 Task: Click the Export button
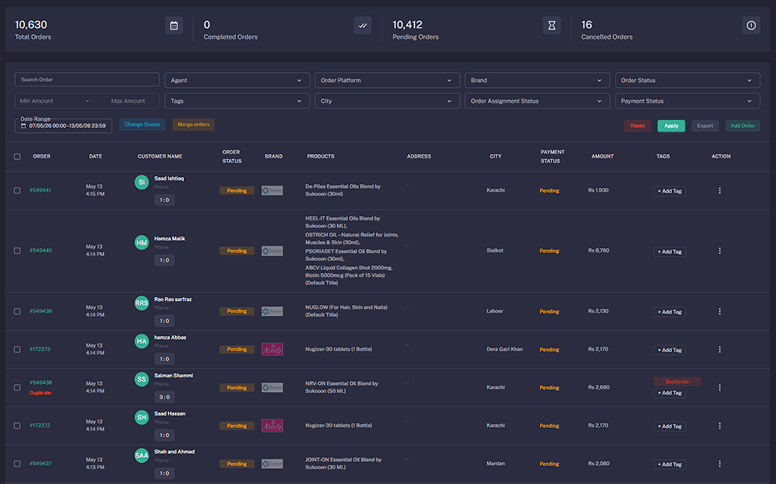[x=705, y=126]
